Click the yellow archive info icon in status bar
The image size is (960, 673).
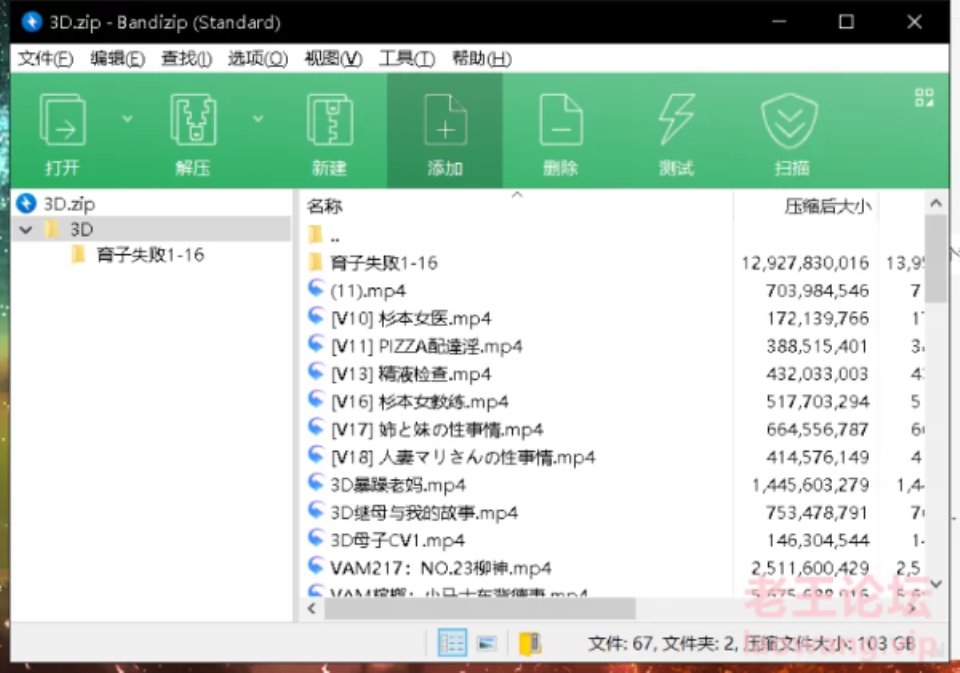pos(530,643)
